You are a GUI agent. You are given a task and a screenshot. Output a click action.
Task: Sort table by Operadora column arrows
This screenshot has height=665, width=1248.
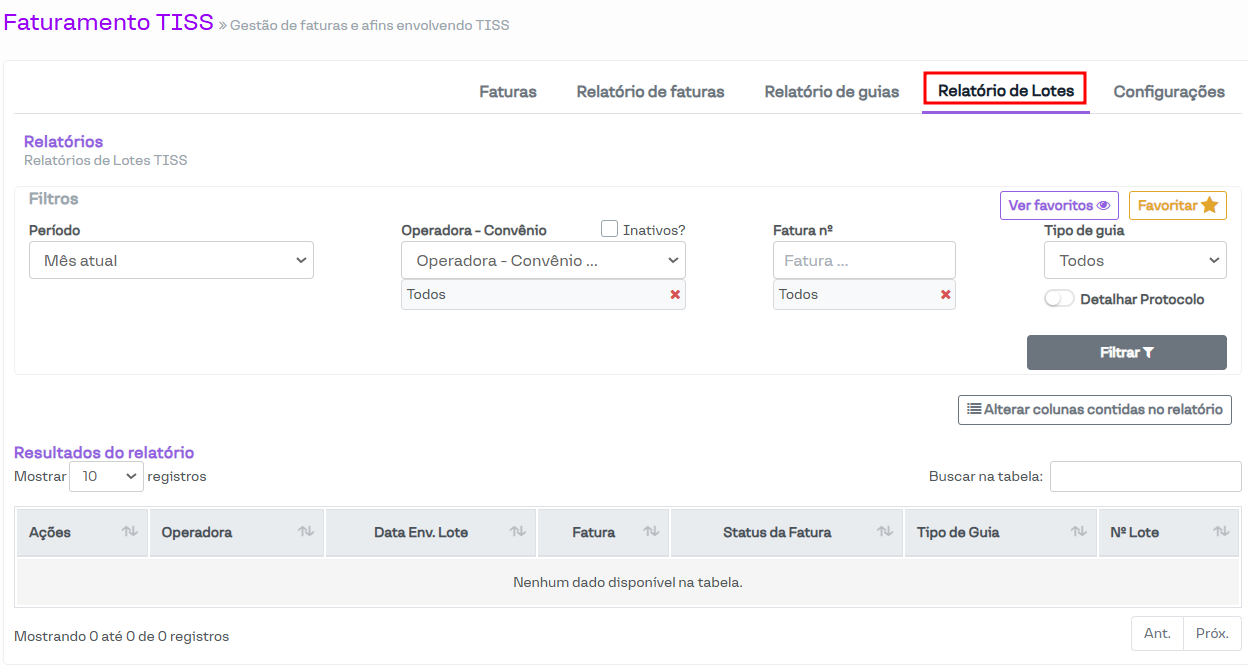(306, 532)
